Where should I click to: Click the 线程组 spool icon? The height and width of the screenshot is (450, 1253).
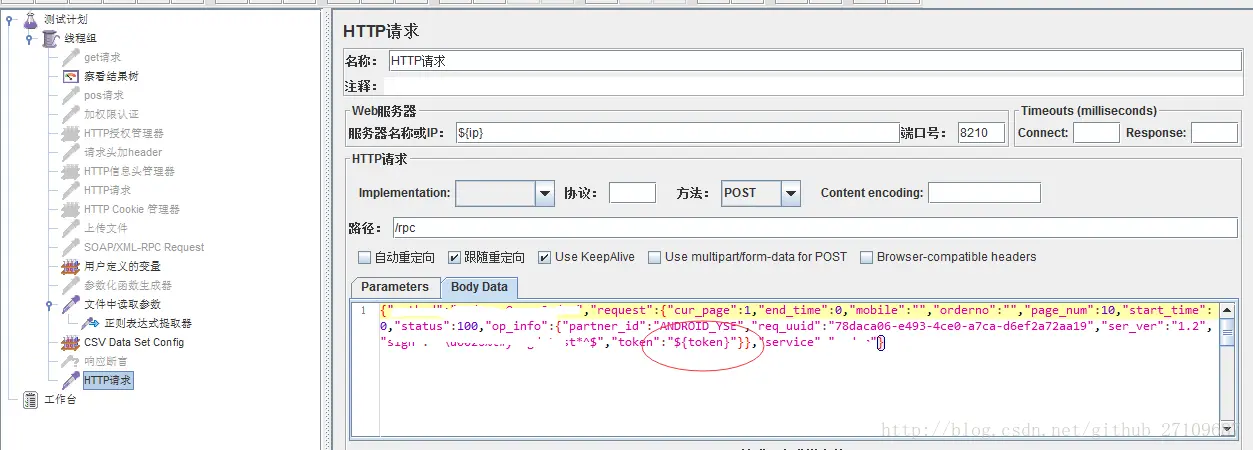pyautogui.click(x=51, y=38)
